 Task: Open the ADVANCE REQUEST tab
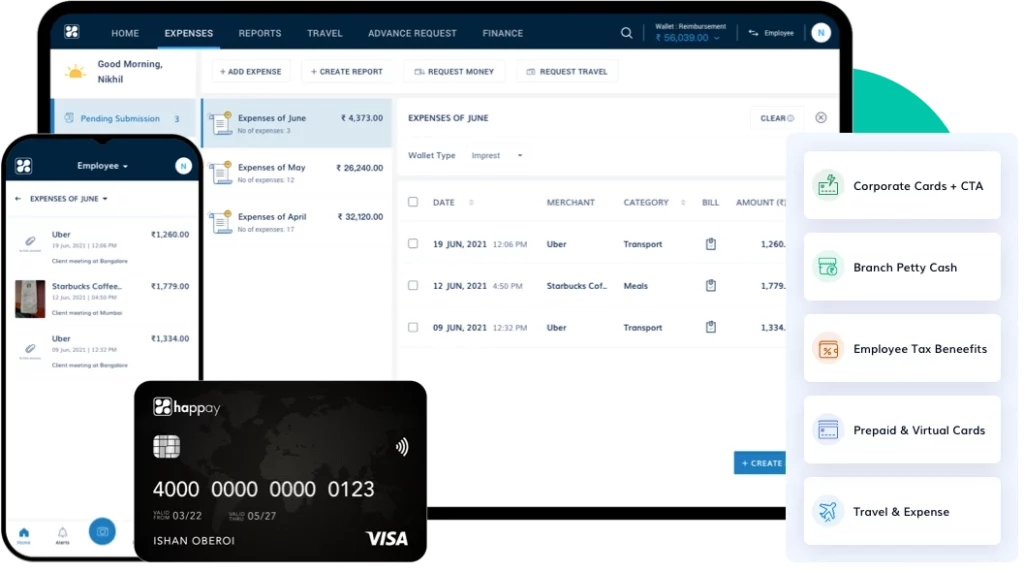pos(412,33)
